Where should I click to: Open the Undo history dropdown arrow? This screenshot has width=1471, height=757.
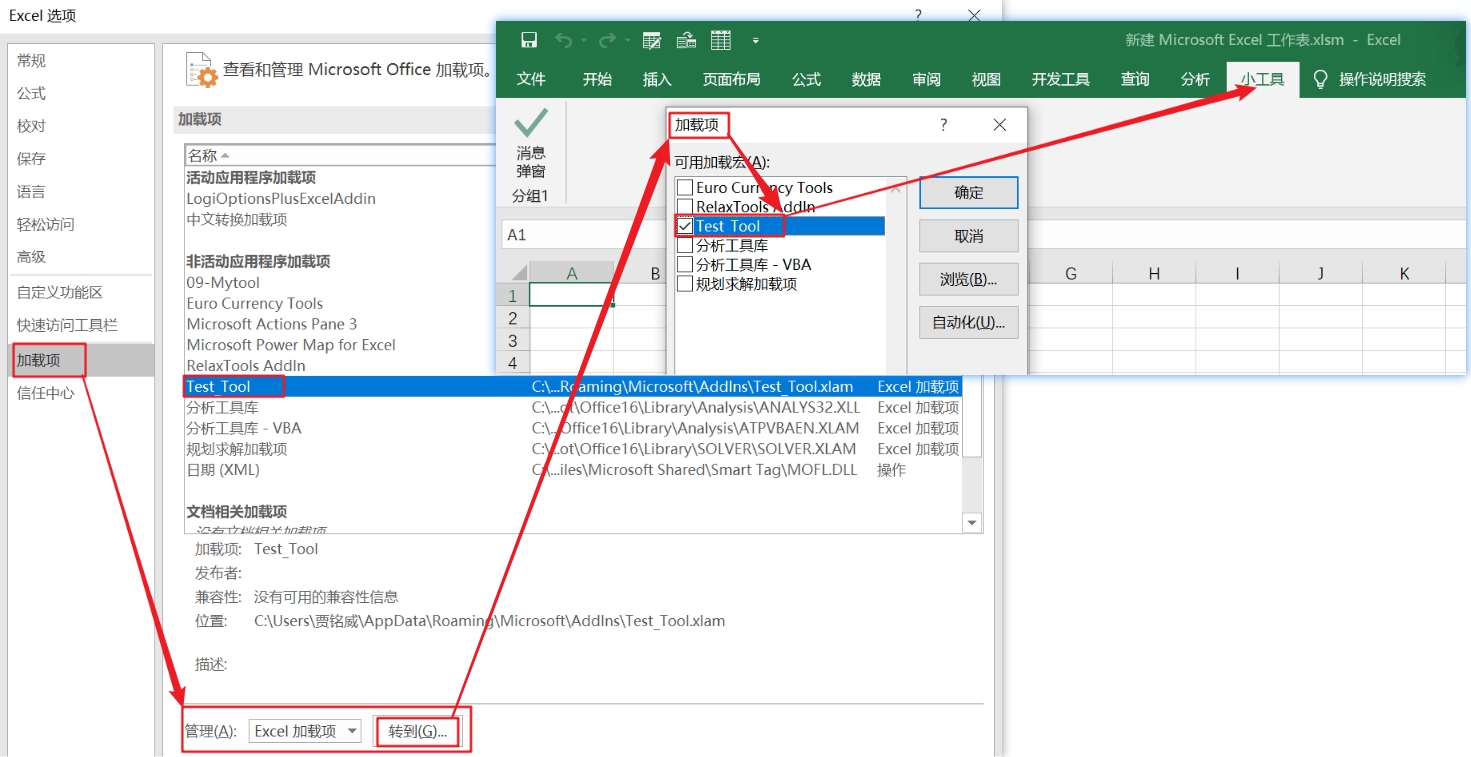click(584, 41)
